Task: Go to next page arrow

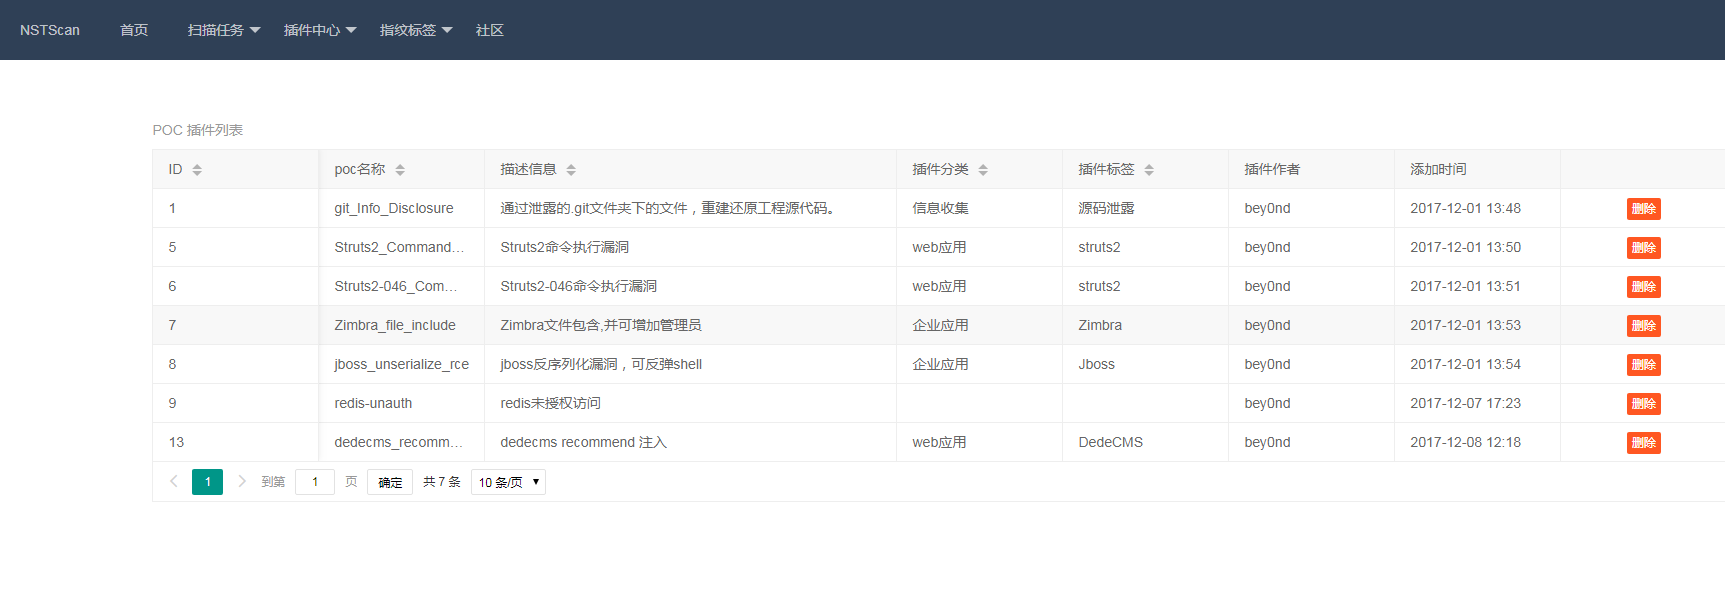Action: click(x=242, y=482)
